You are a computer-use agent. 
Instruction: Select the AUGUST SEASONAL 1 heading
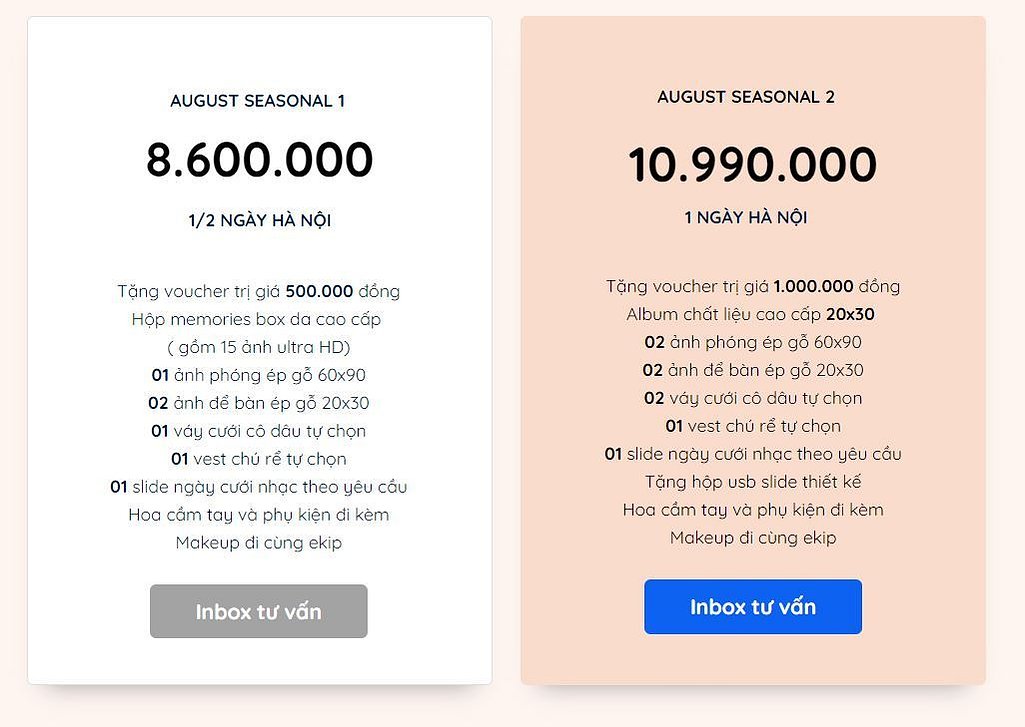[258, 101]
